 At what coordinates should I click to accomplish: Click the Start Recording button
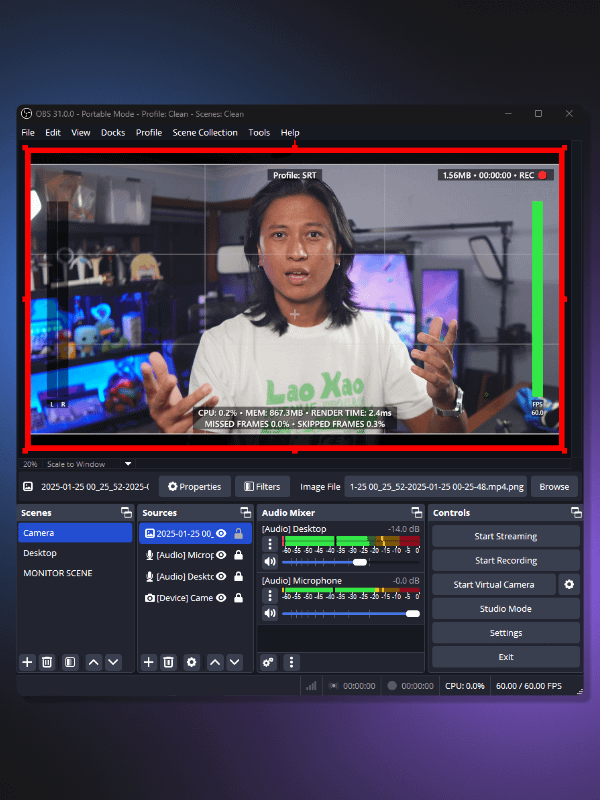click(505, 561)
